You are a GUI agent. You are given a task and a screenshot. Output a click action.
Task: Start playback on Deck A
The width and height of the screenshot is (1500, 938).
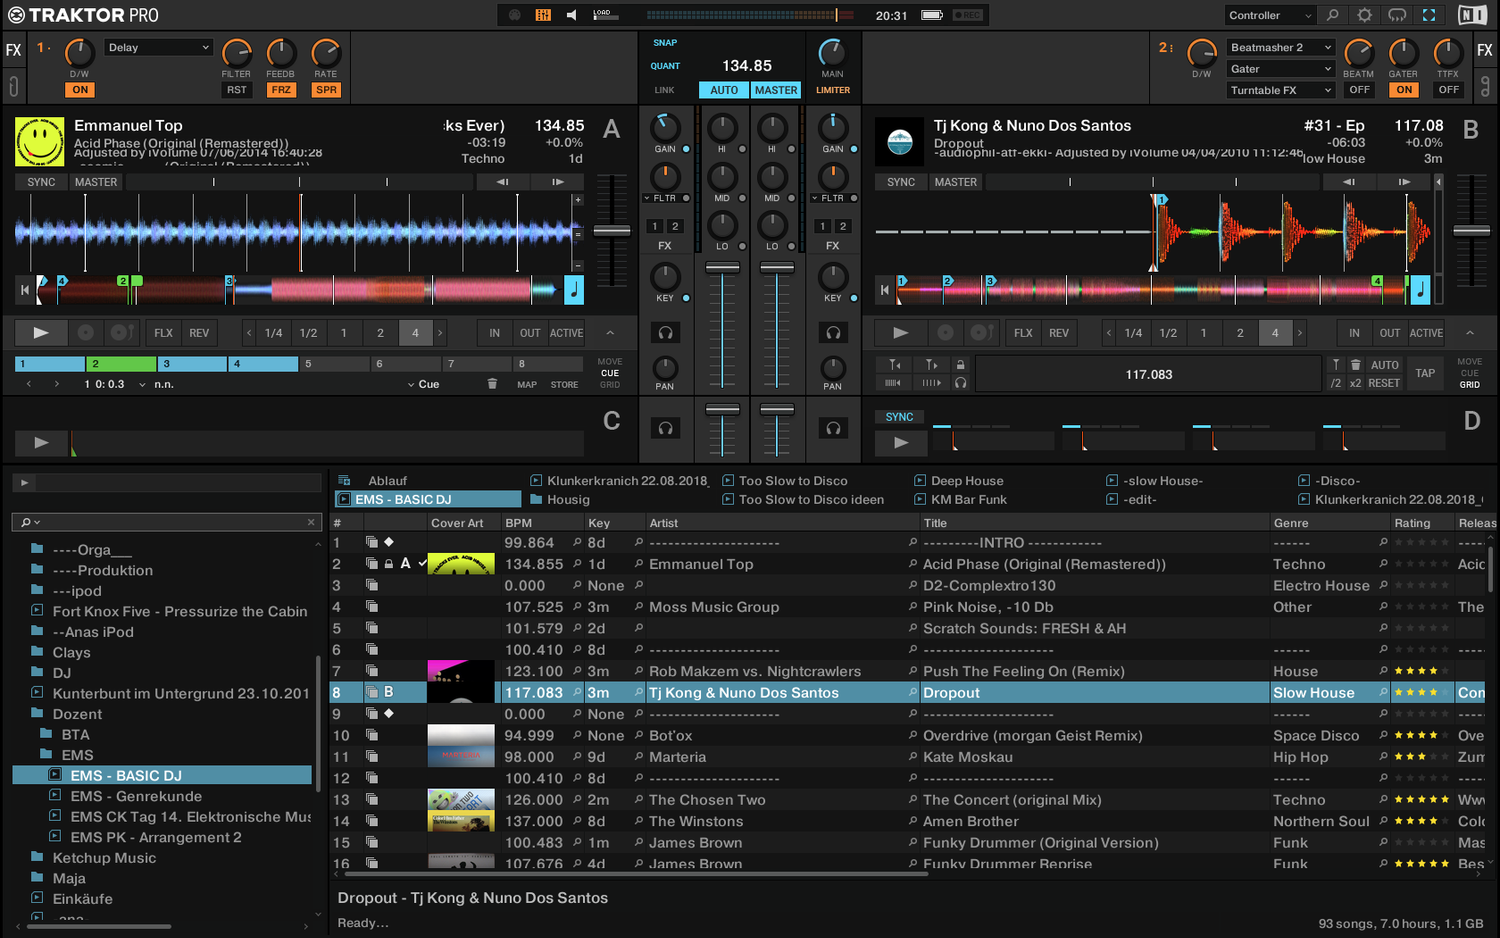(x=41, y=333)
